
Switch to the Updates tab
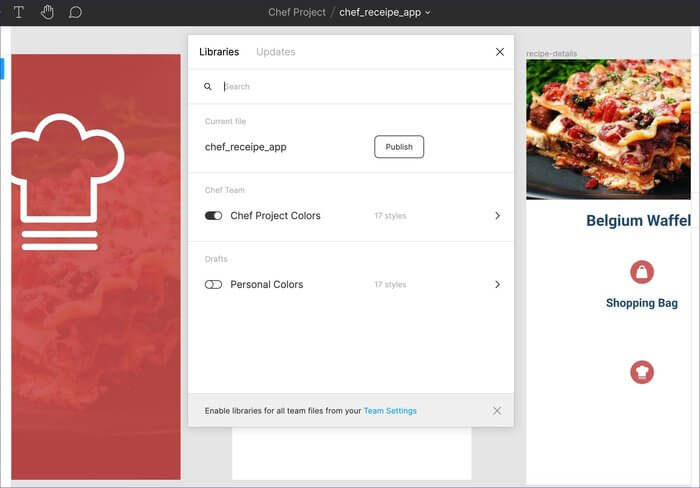[x=275, y=52]
